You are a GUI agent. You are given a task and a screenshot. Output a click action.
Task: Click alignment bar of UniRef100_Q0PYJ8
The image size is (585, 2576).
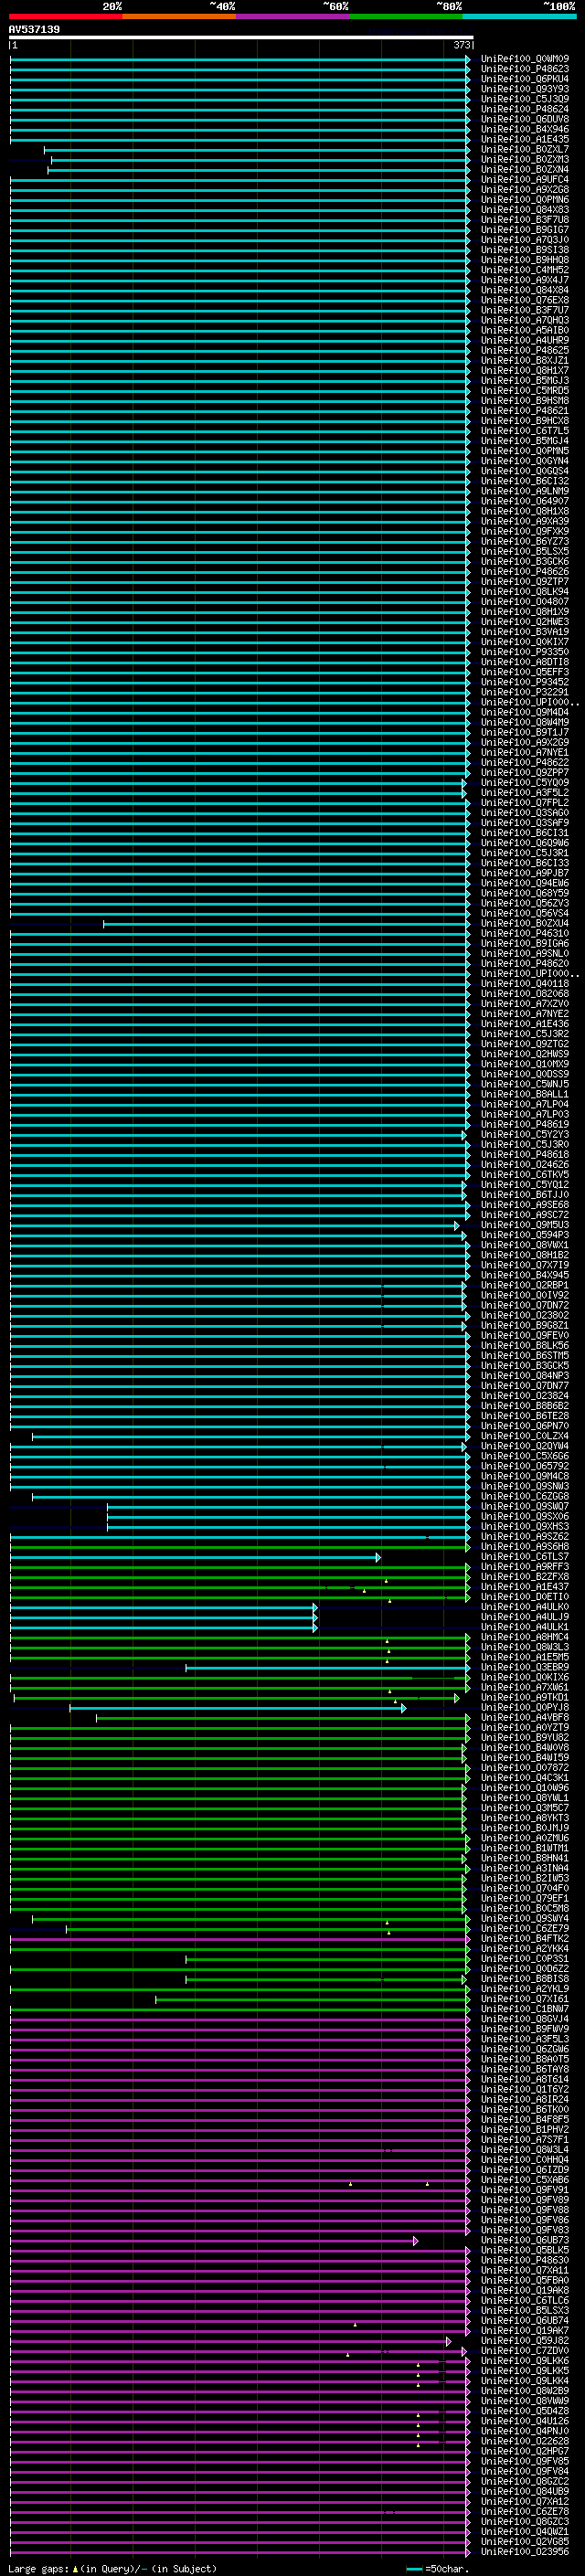(238, 1709)
